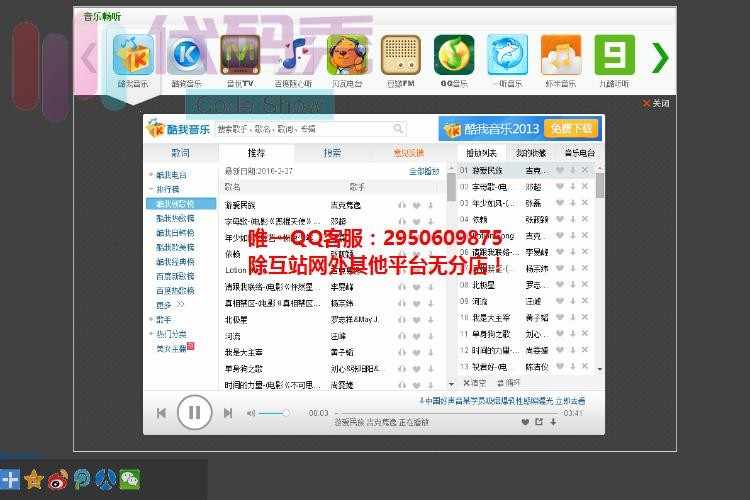Screen dimensions: 750x500
Task: Open the QQ Music green icon
Action: 454,55
